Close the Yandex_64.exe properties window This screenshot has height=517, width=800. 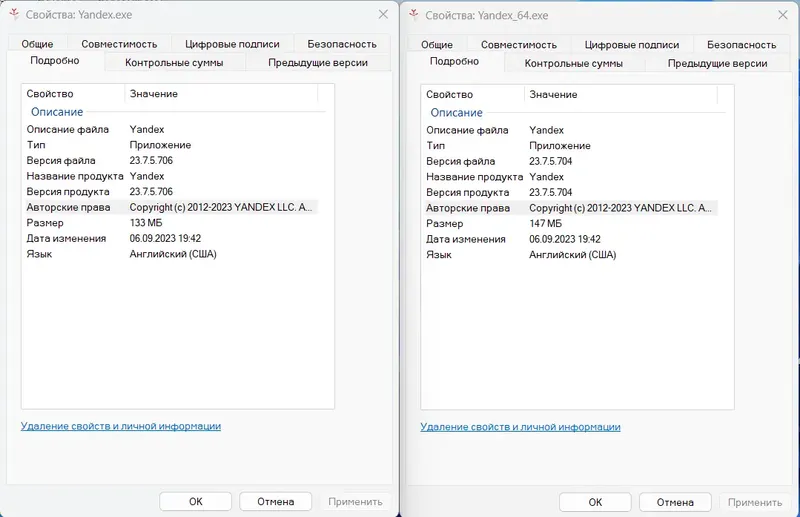click(783, 15)
